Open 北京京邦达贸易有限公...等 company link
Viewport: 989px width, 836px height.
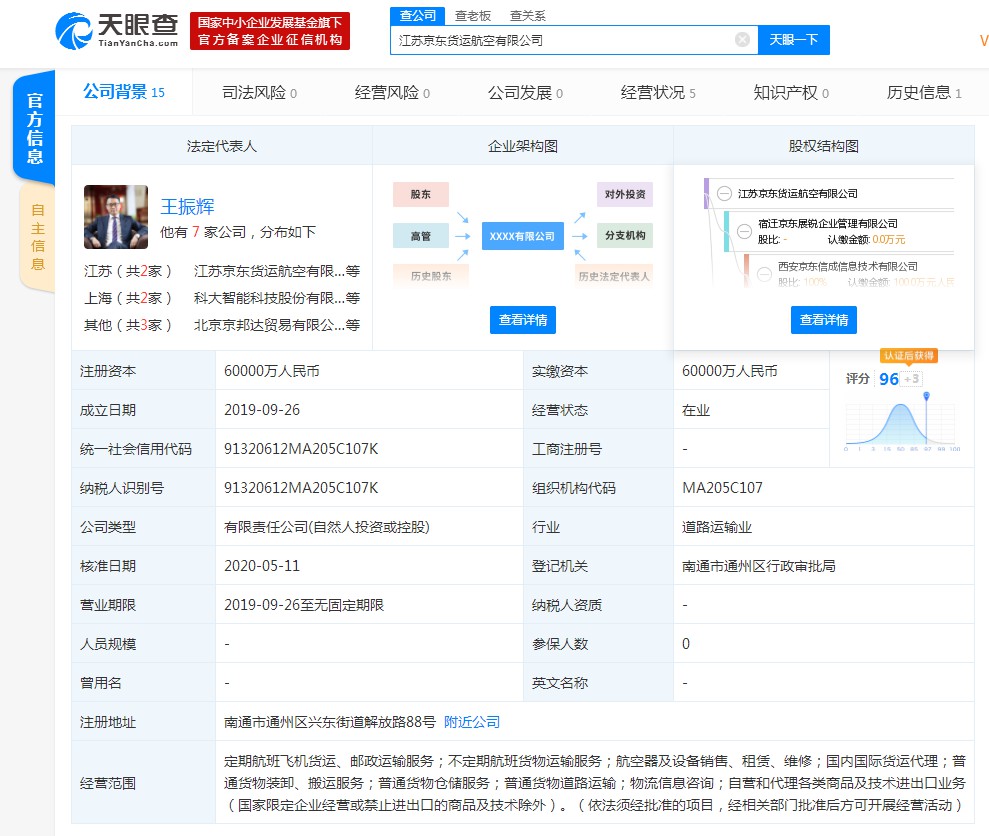pyautogui.click(x=277, y=325)
